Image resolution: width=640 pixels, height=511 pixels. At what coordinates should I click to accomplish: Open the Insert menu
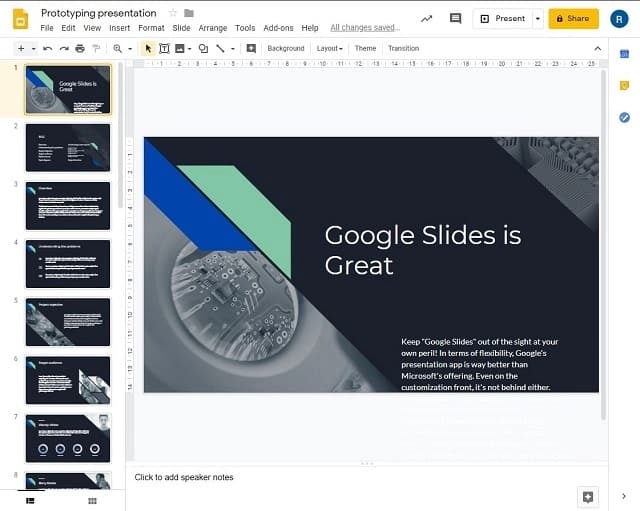tap(120, 28)
